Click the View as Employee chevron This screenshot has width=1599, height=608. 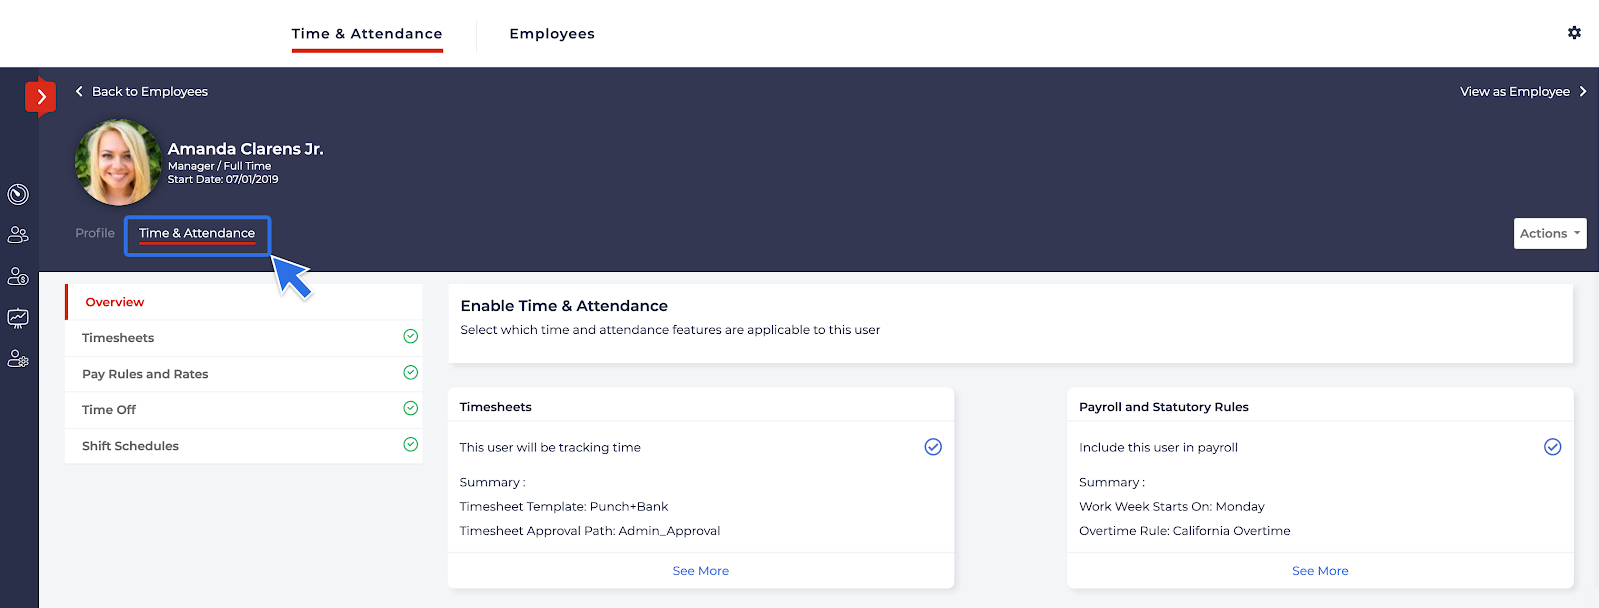tap(1583, 91)
